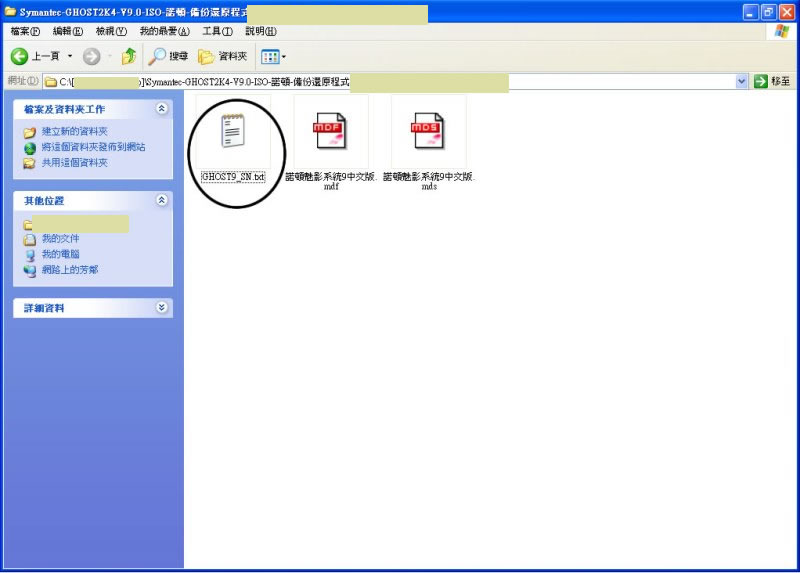Click the folder icon in address bar

51,82
